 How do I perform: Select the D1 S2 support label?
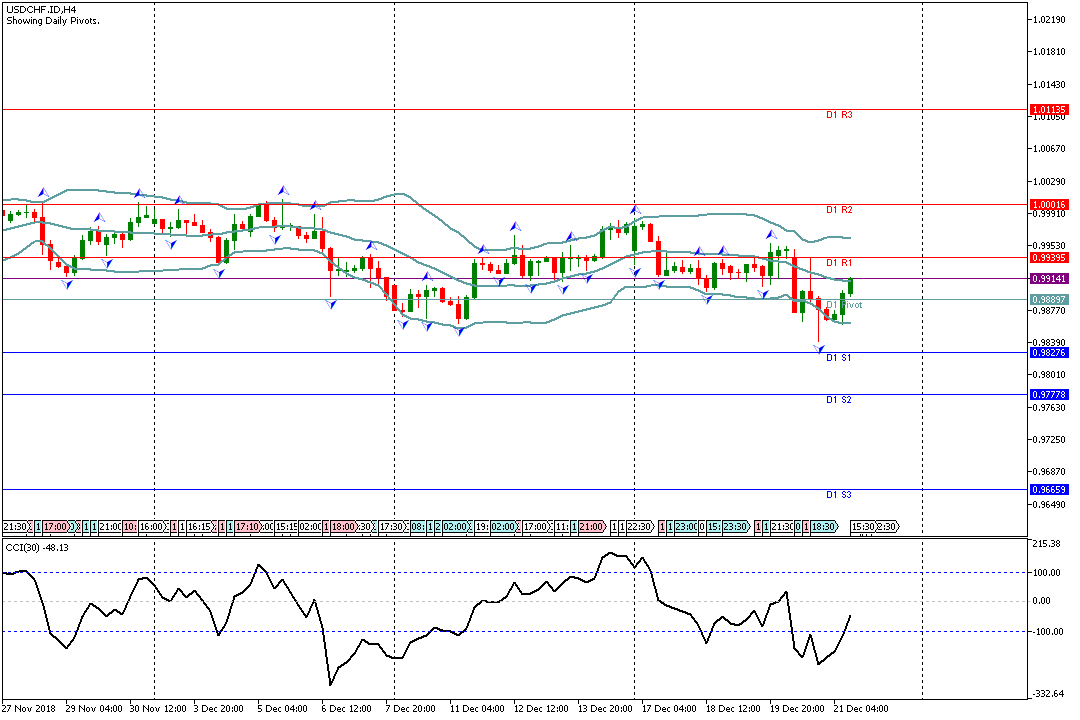[x=839, y=400]
